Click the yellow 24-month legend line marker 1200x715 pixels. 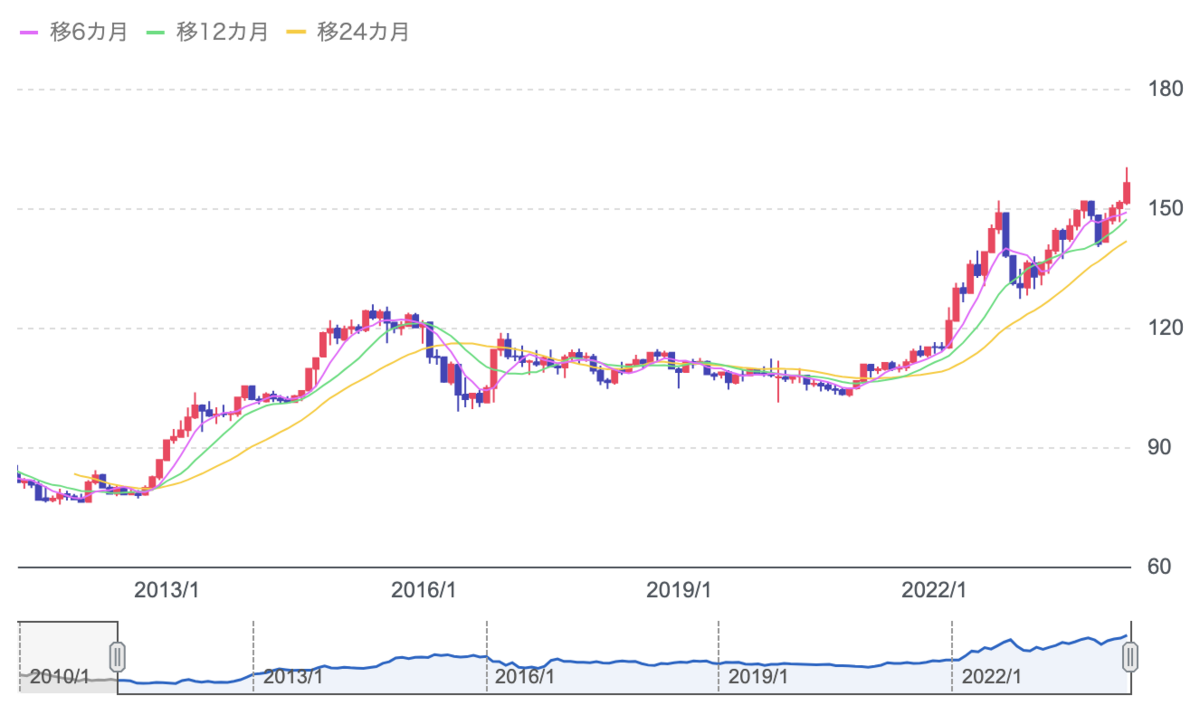296,32
